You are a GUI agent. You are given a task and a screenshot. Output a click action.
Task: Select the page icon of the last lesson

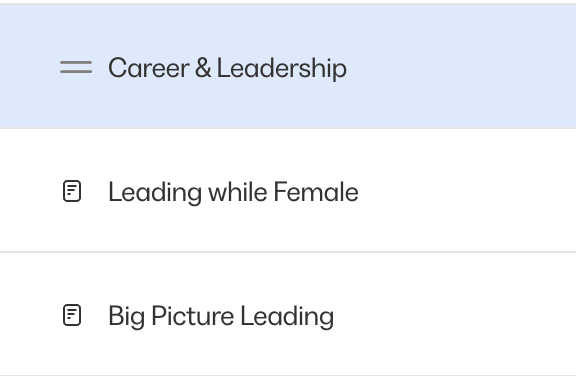[72, 315]
